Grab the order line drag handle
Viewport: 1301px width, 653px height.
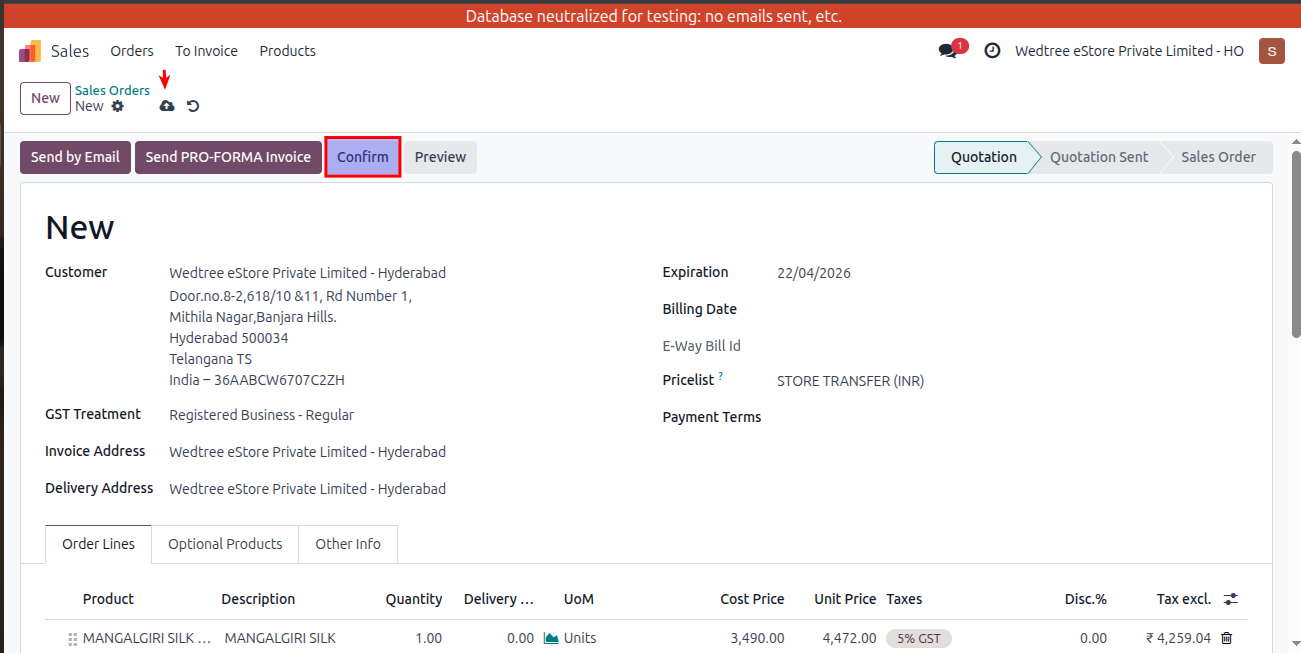[x=72, y=638]
